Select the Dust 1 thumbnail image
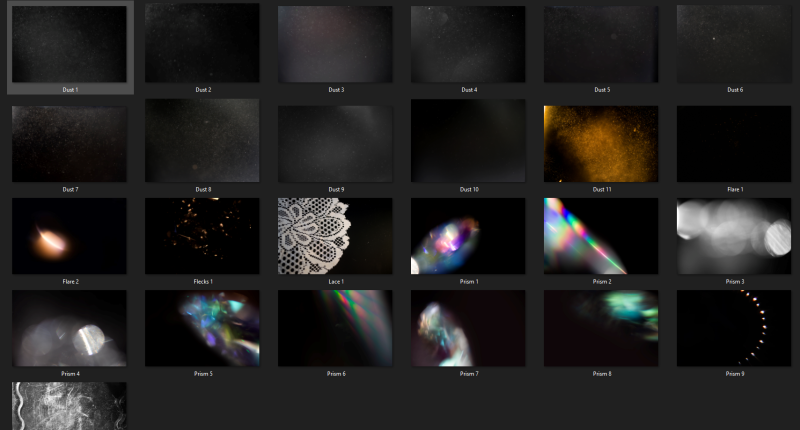This screenshot has width=800, height=430. click(69, 44)
